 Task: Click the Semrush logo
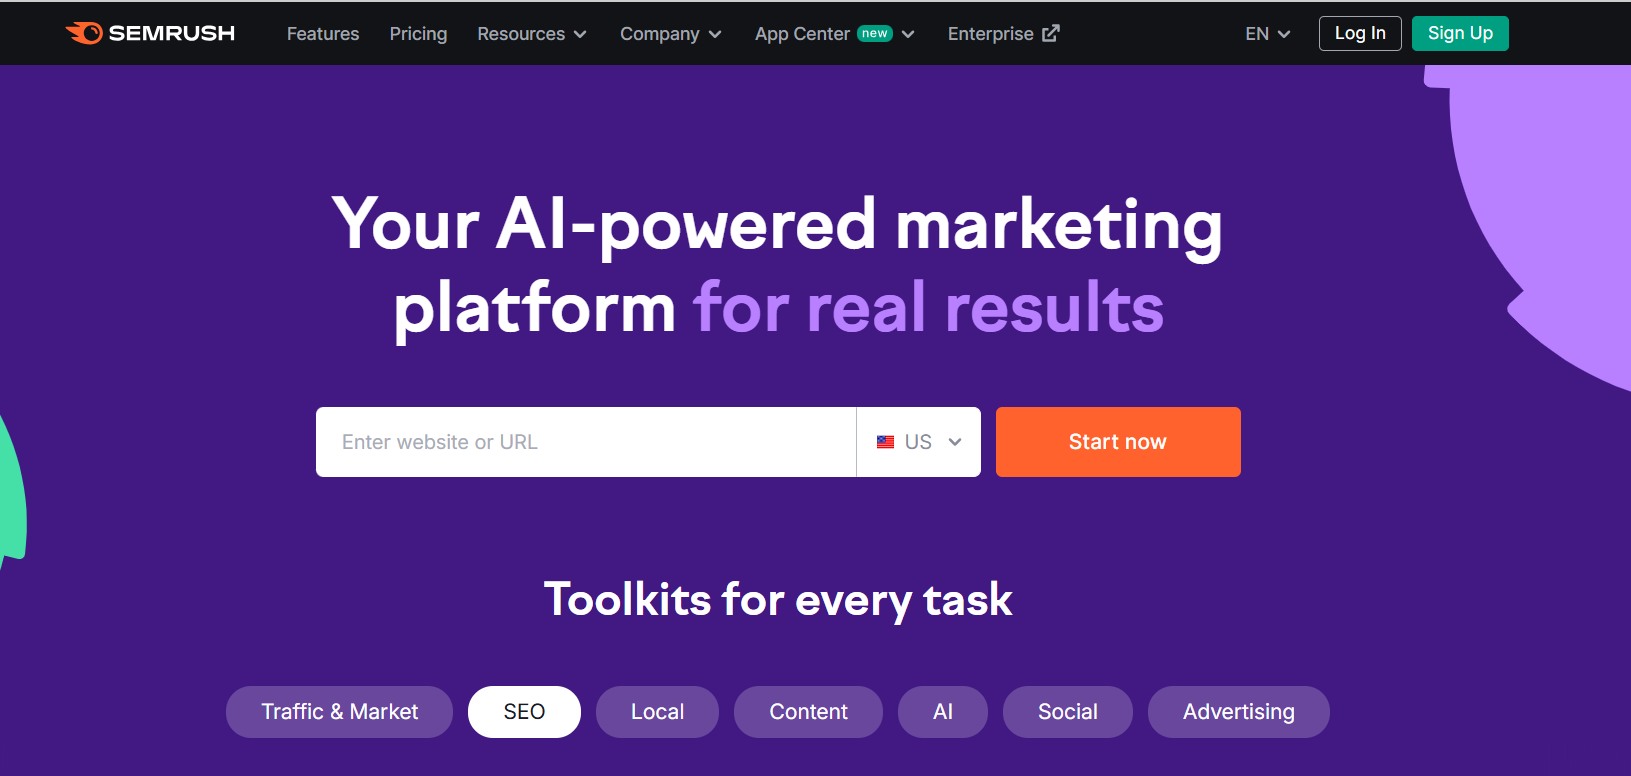(150, 33)
